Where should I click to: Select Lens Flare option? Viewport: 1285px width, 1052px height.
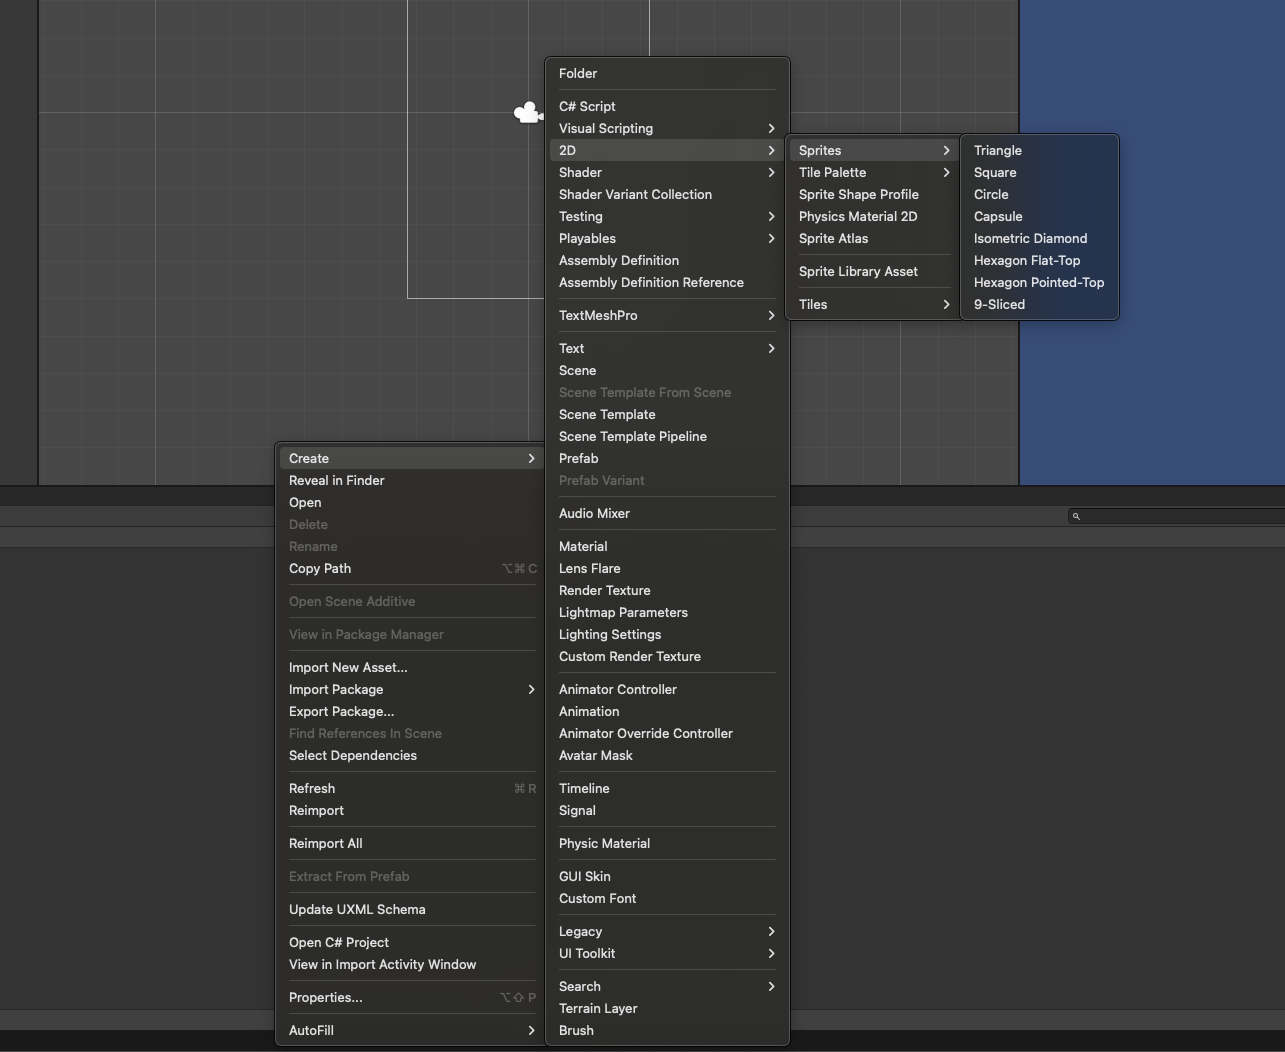(667, 568)
